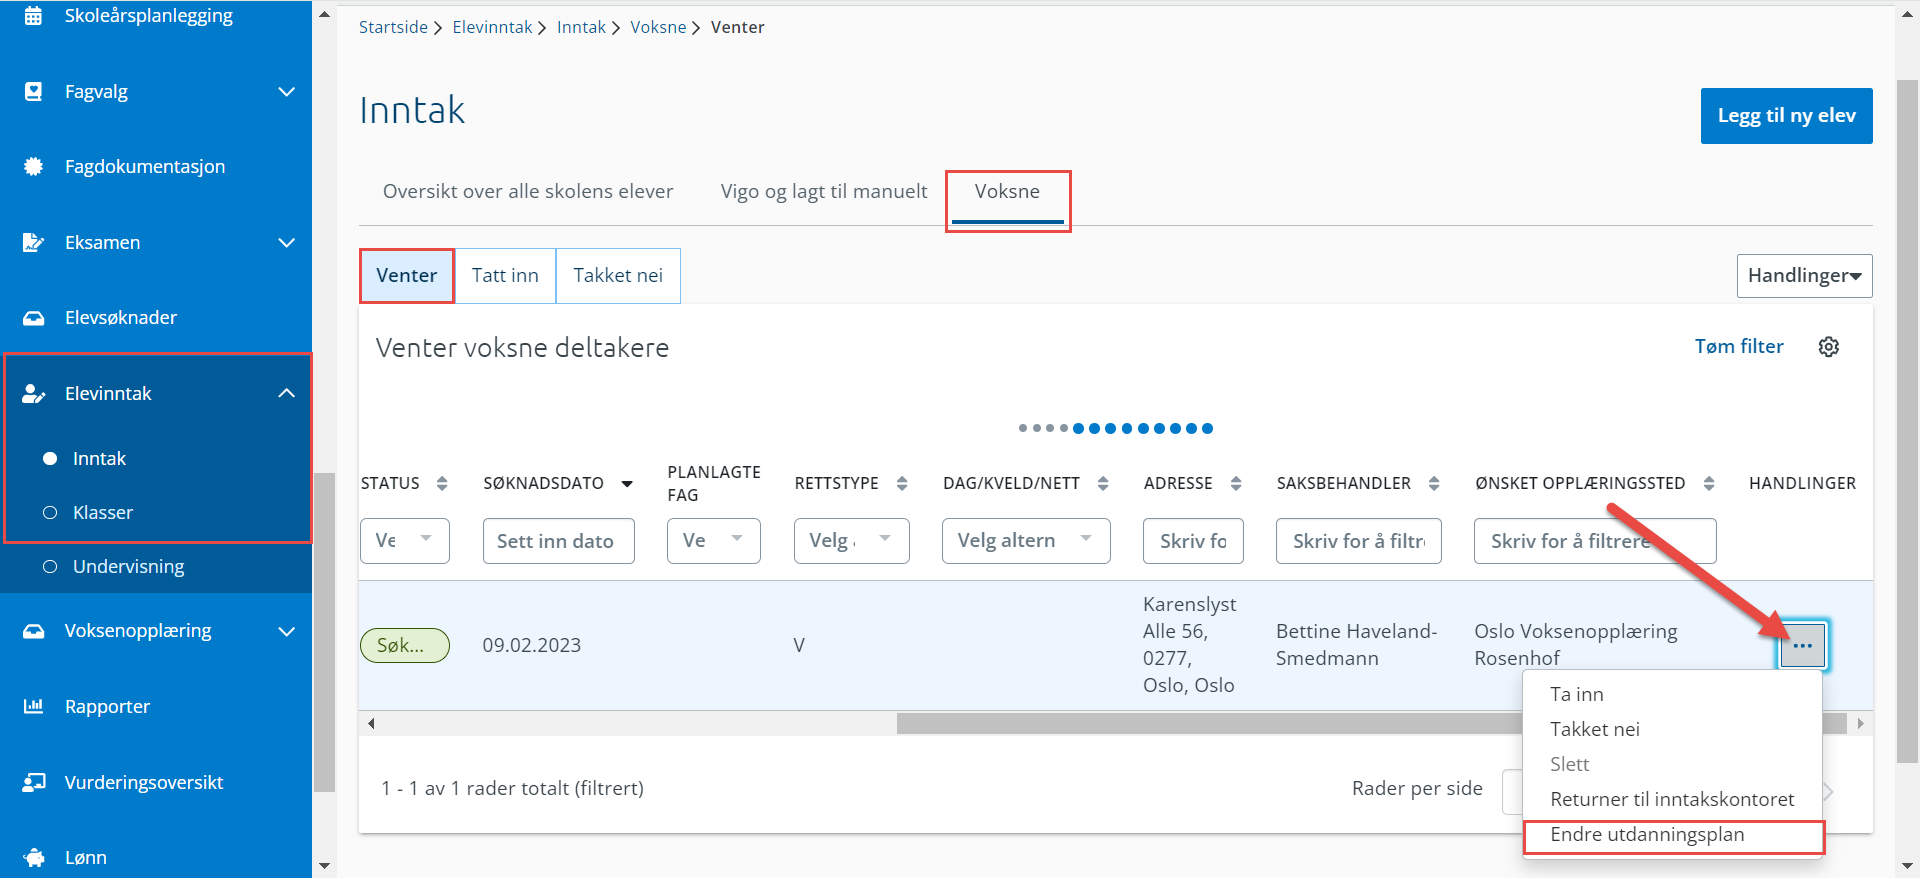Sort by SAKSBEHANDLER column arrows
1920x878 pixels.
point(1434,483)
